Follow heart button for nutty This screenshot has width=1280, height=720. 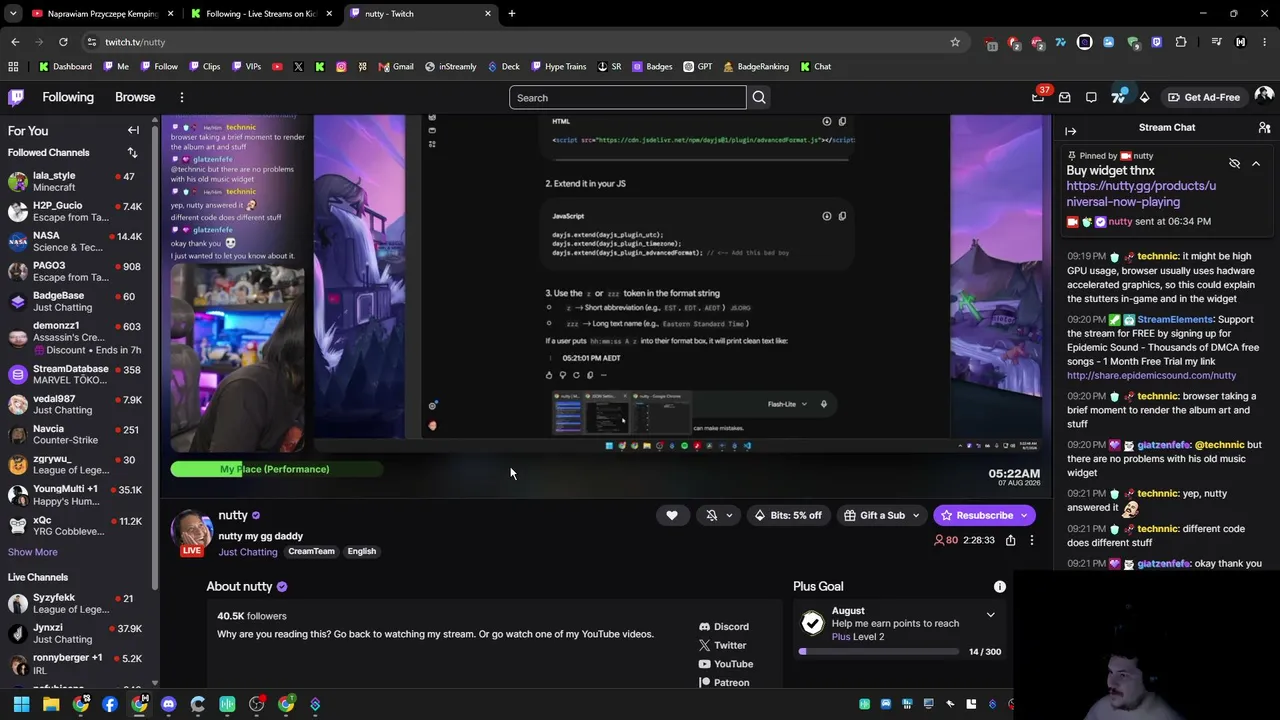coord(672,515)
